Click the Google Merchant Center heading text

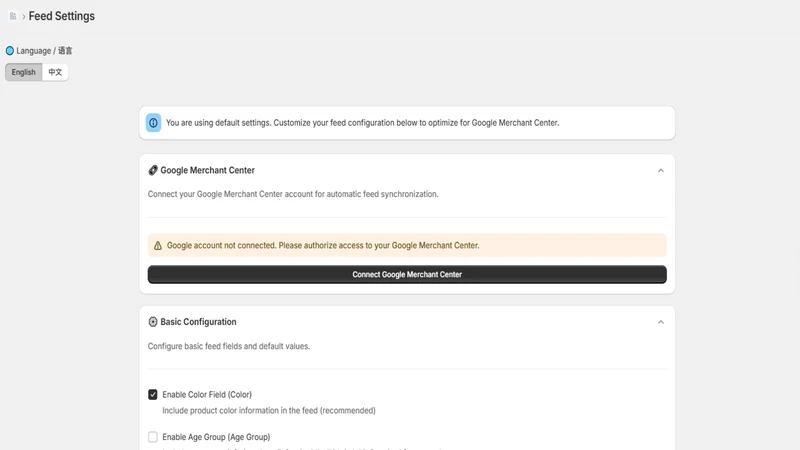point(207,170)
